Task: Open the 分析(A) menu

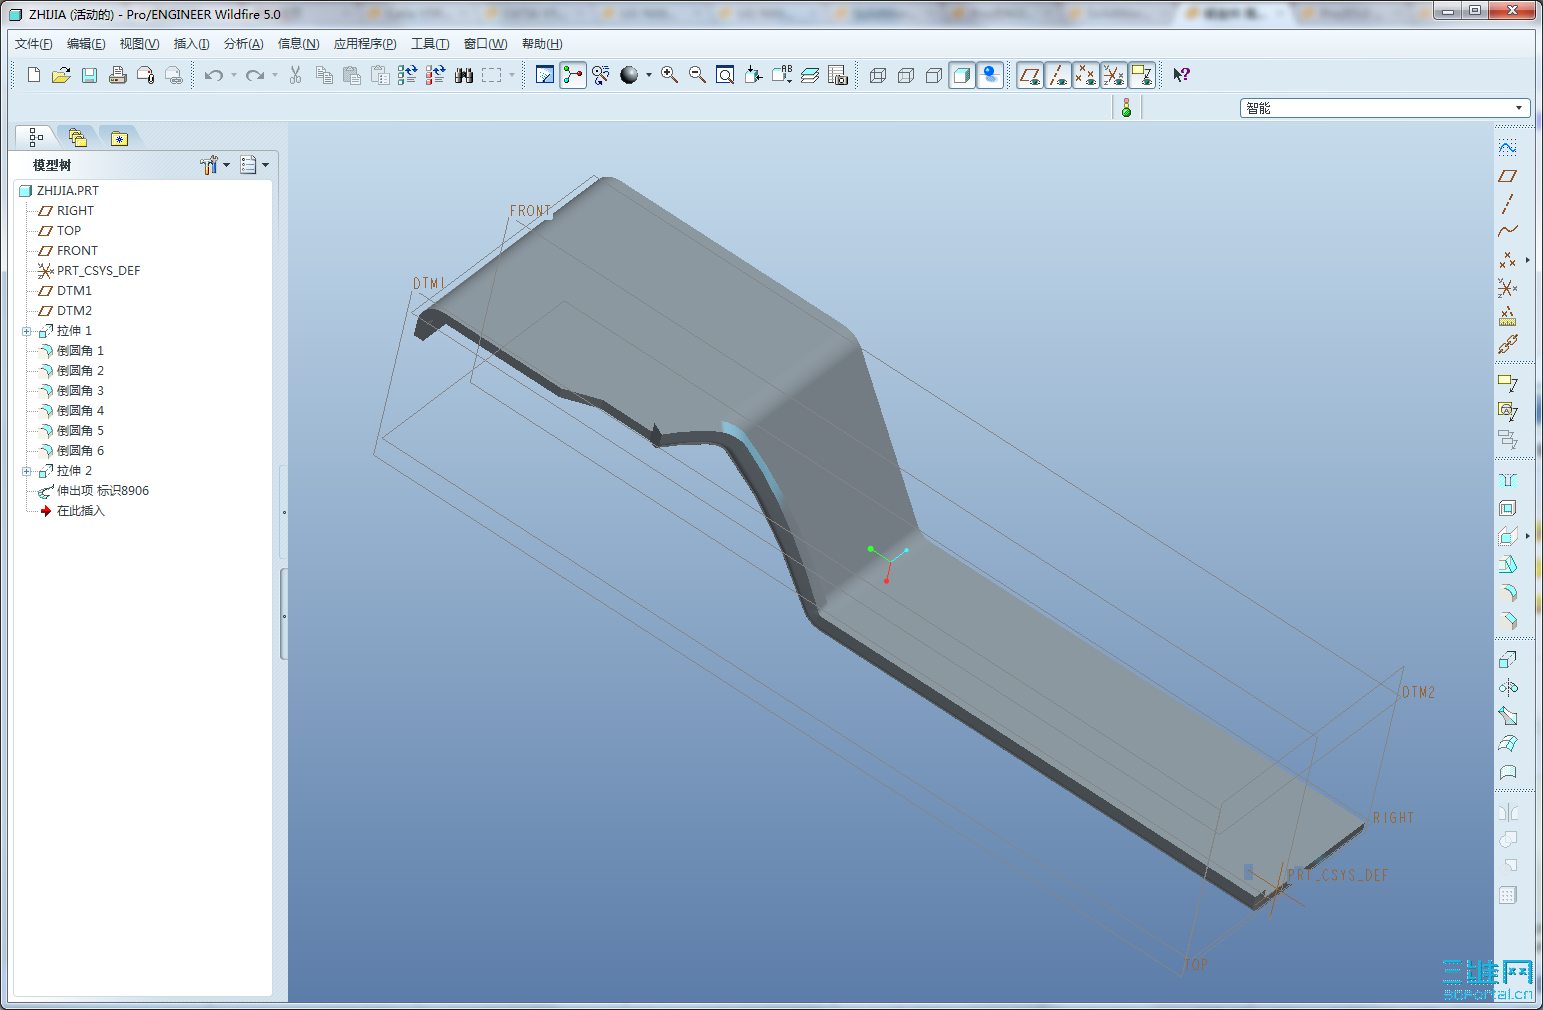Action: pyautogui.click(x=243, y=44)
